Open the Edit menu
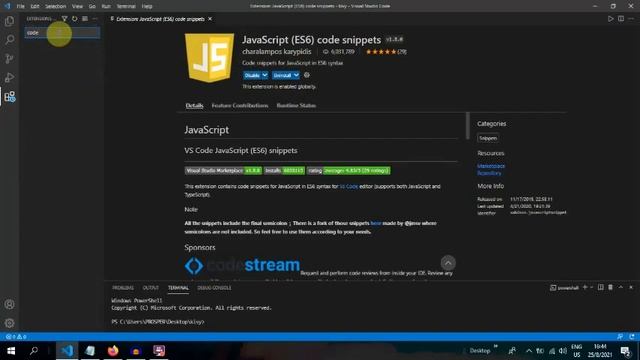 pos(35,6)
